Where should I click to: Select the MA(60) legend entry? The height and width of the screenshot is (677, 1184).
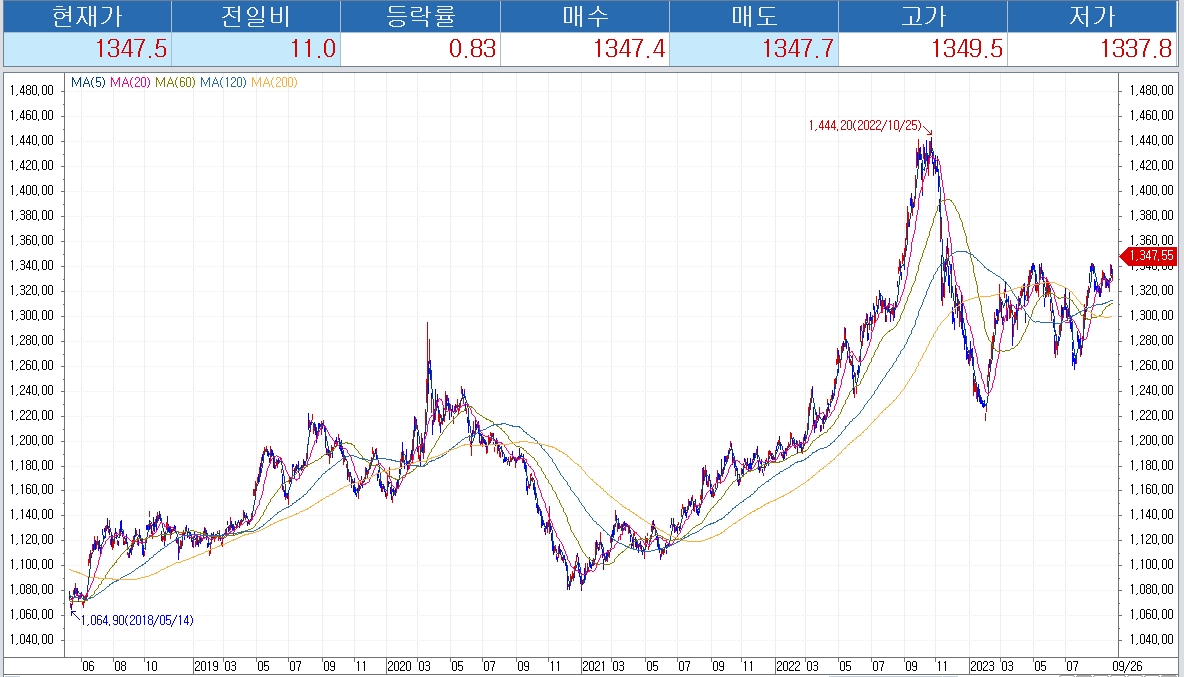click(176, 82)
